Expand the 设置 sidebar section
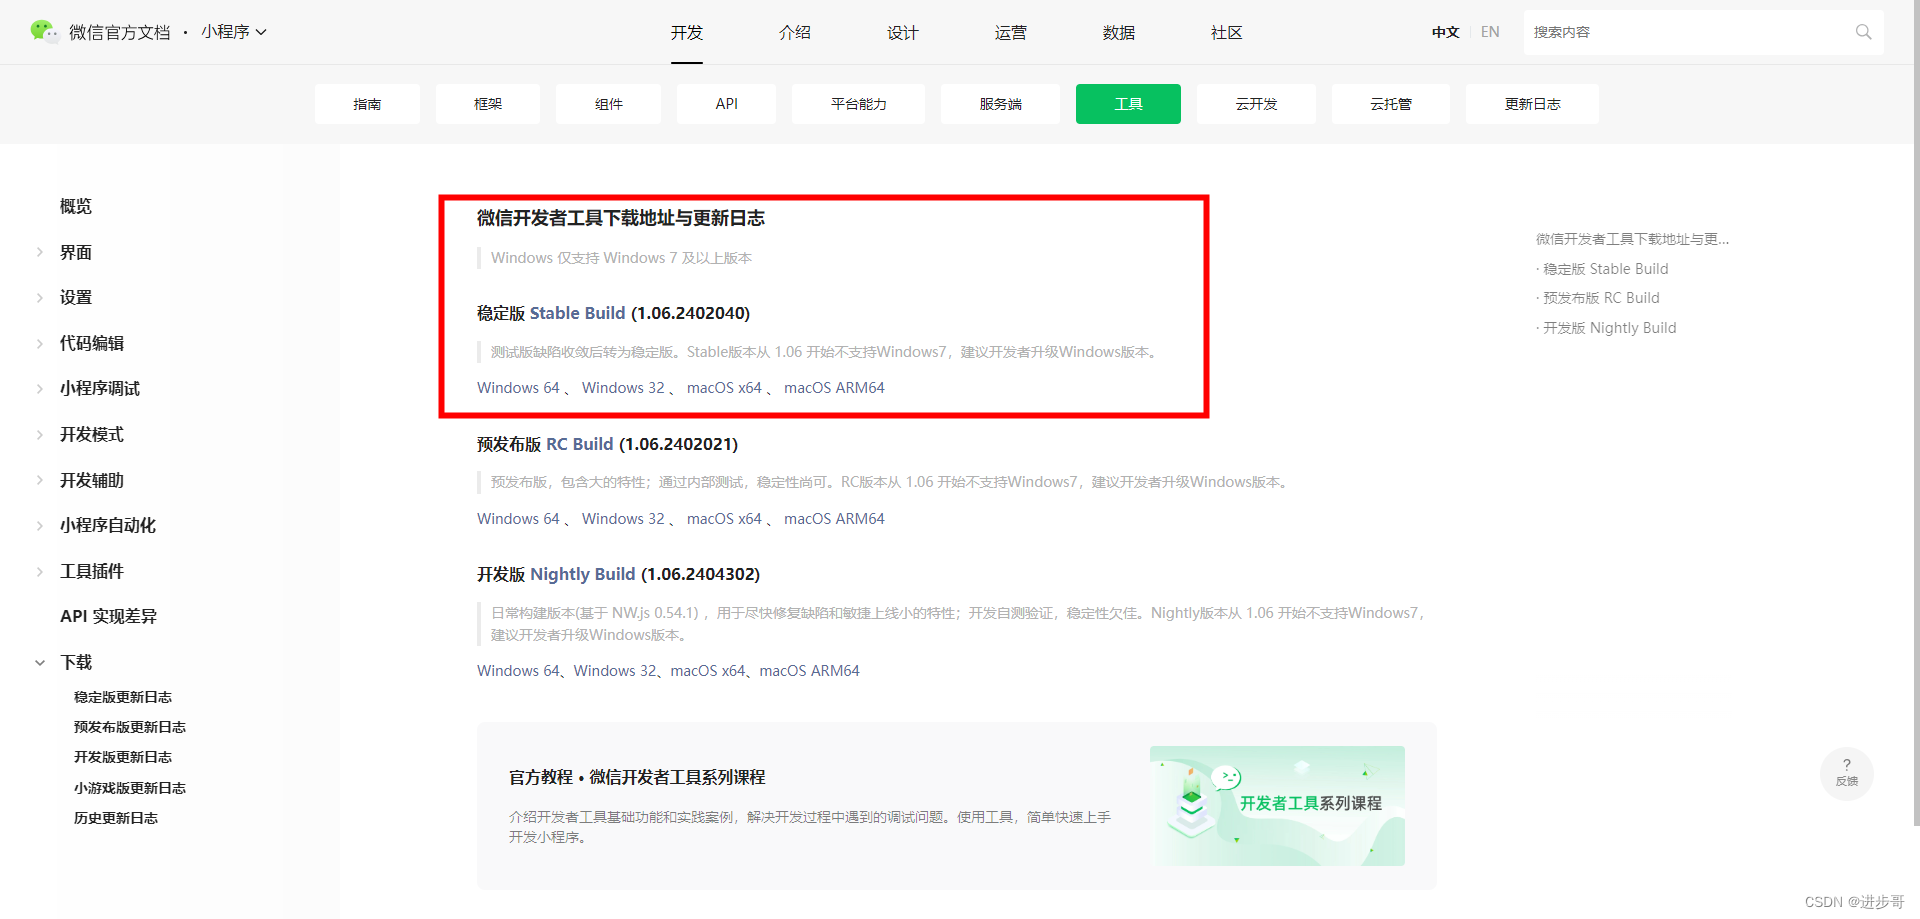Viewport: 1920px width, 919px height. click(x=40, y=297)
